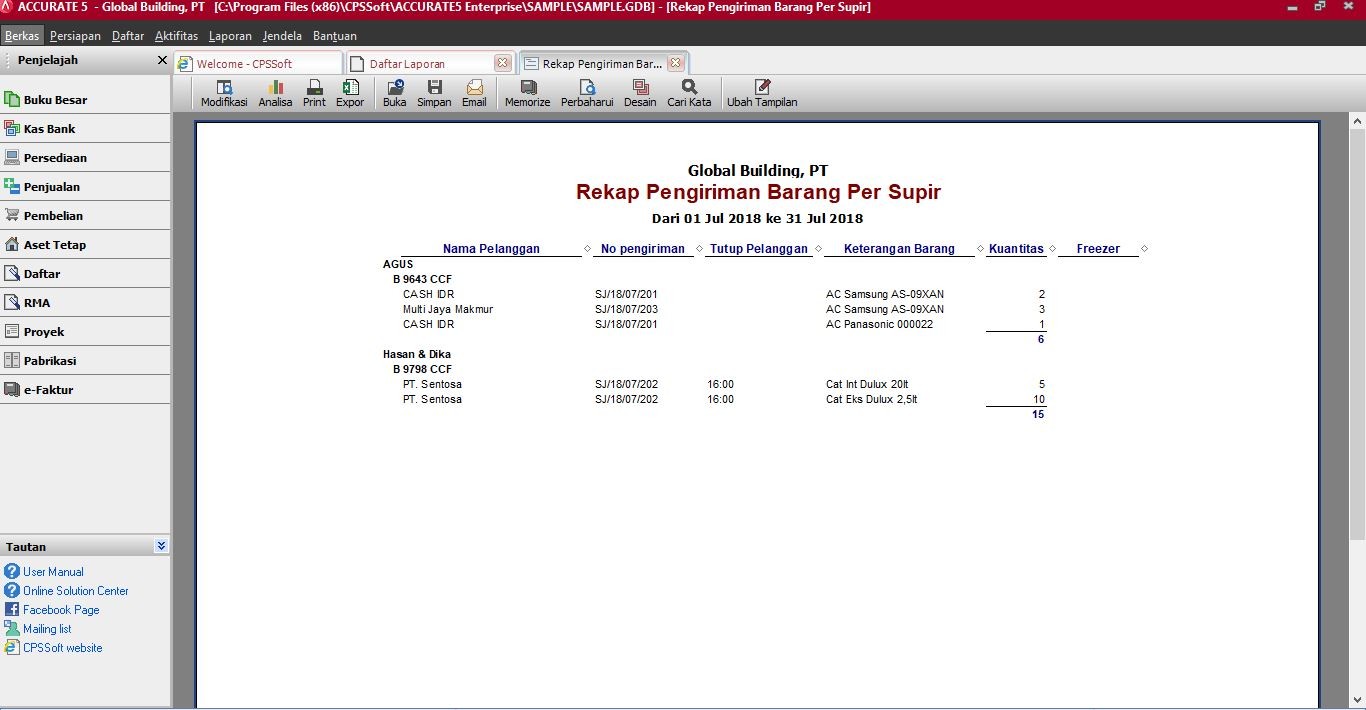The image size is (1366, 710).
Task: Refresh report using Perbaharui icon
Action: point(587,93)
